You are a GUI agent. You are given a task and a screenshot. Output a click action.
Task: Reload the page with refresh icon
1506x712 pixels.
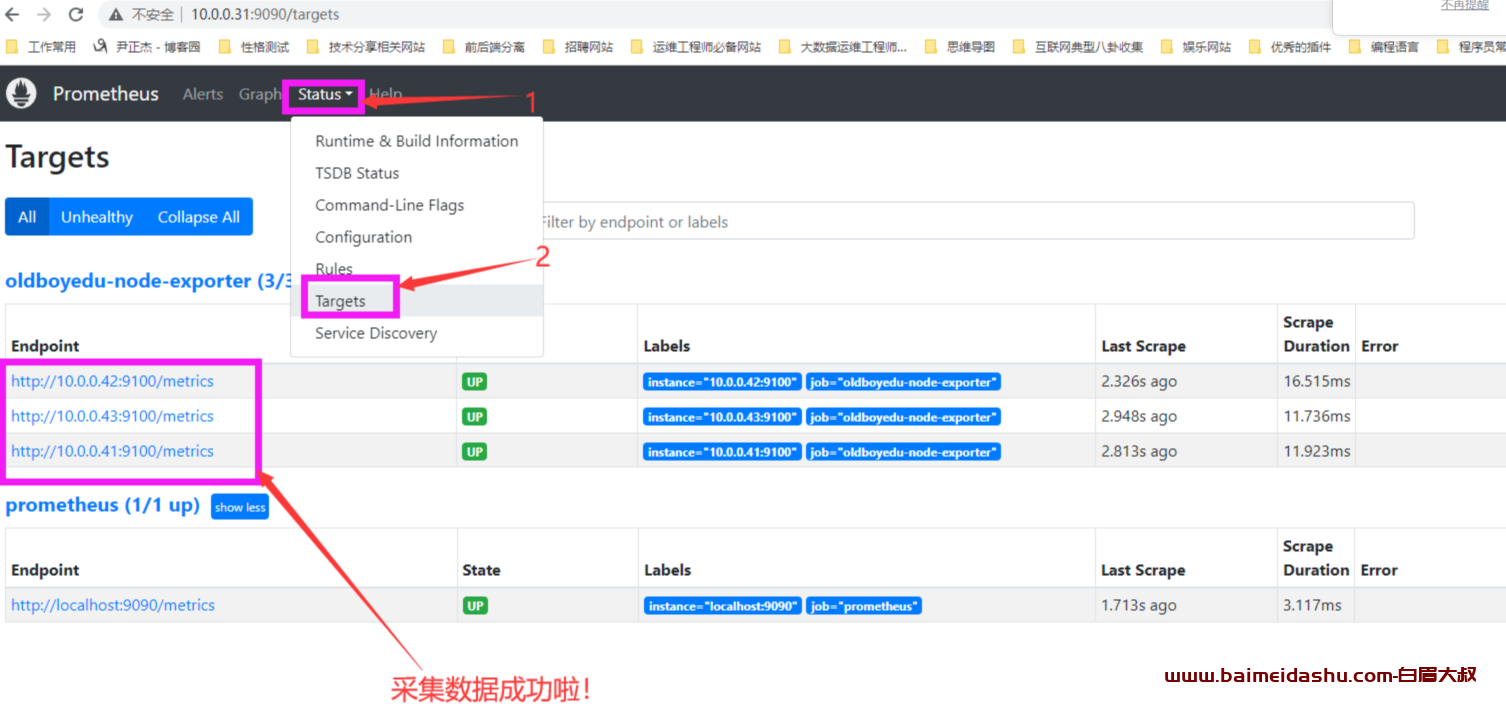pos(76,14)
